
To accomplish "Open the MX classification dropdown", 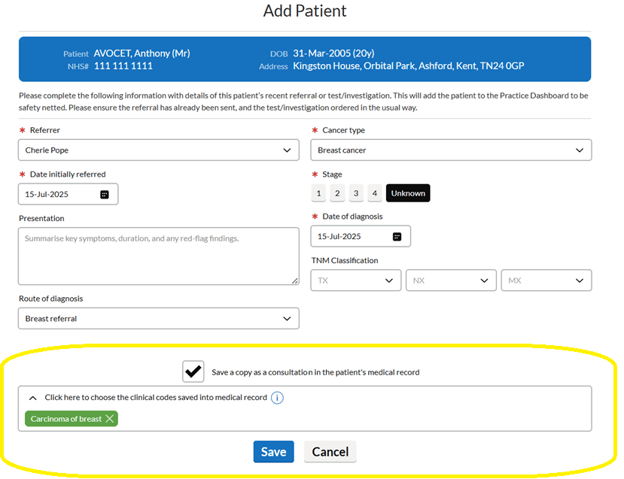I will pyautogui.click(x=546, y=280).
